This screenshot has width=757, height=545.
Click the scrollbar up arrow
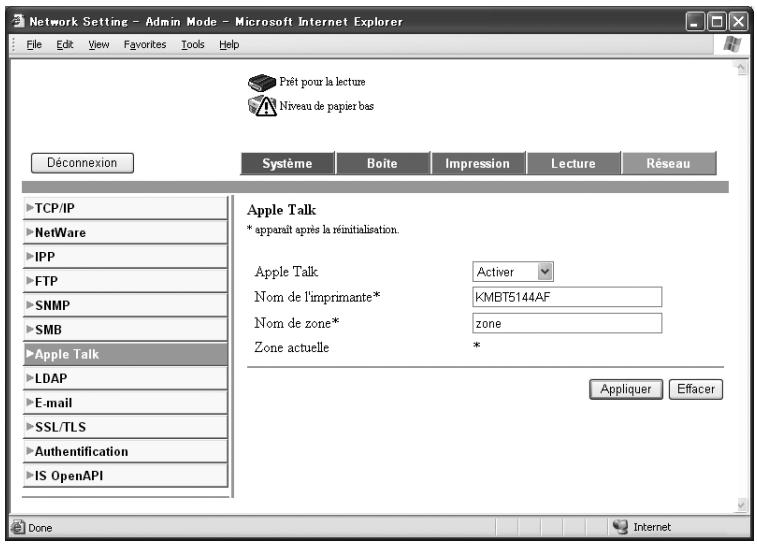click(x=741, y=69)
